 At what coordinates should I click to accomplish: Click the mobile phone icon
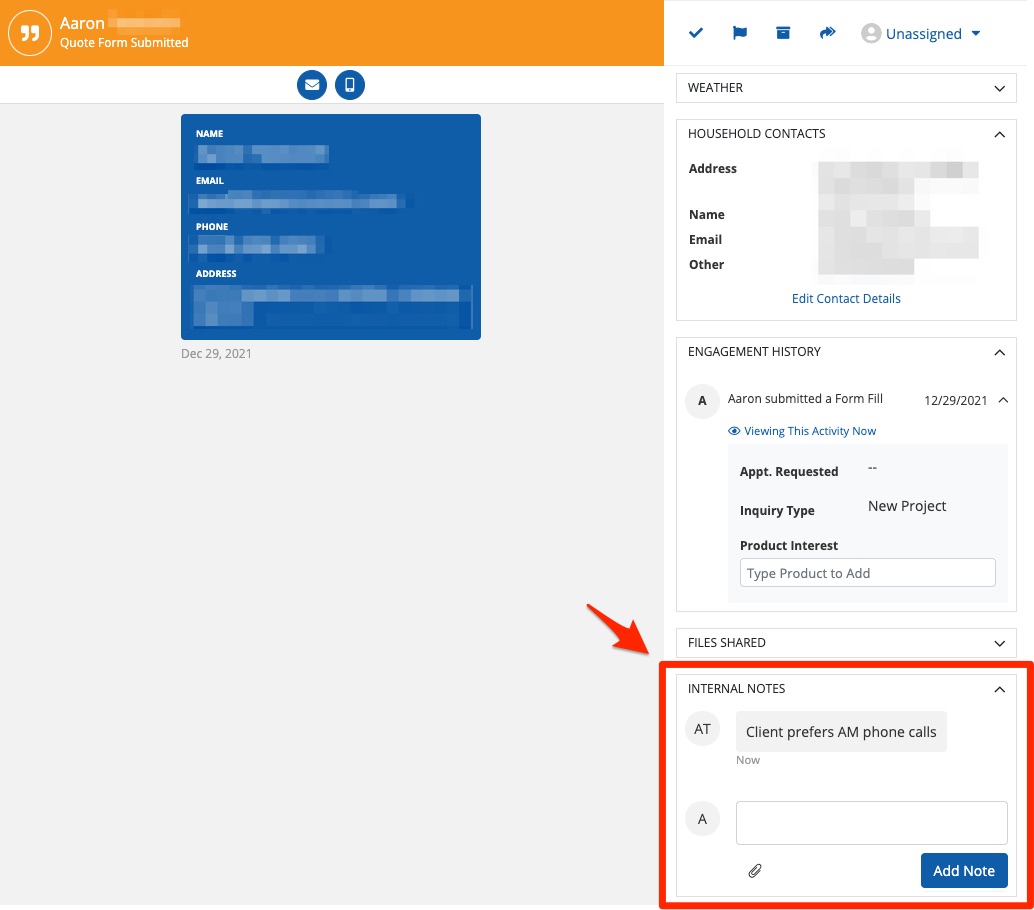click(350, 85)
